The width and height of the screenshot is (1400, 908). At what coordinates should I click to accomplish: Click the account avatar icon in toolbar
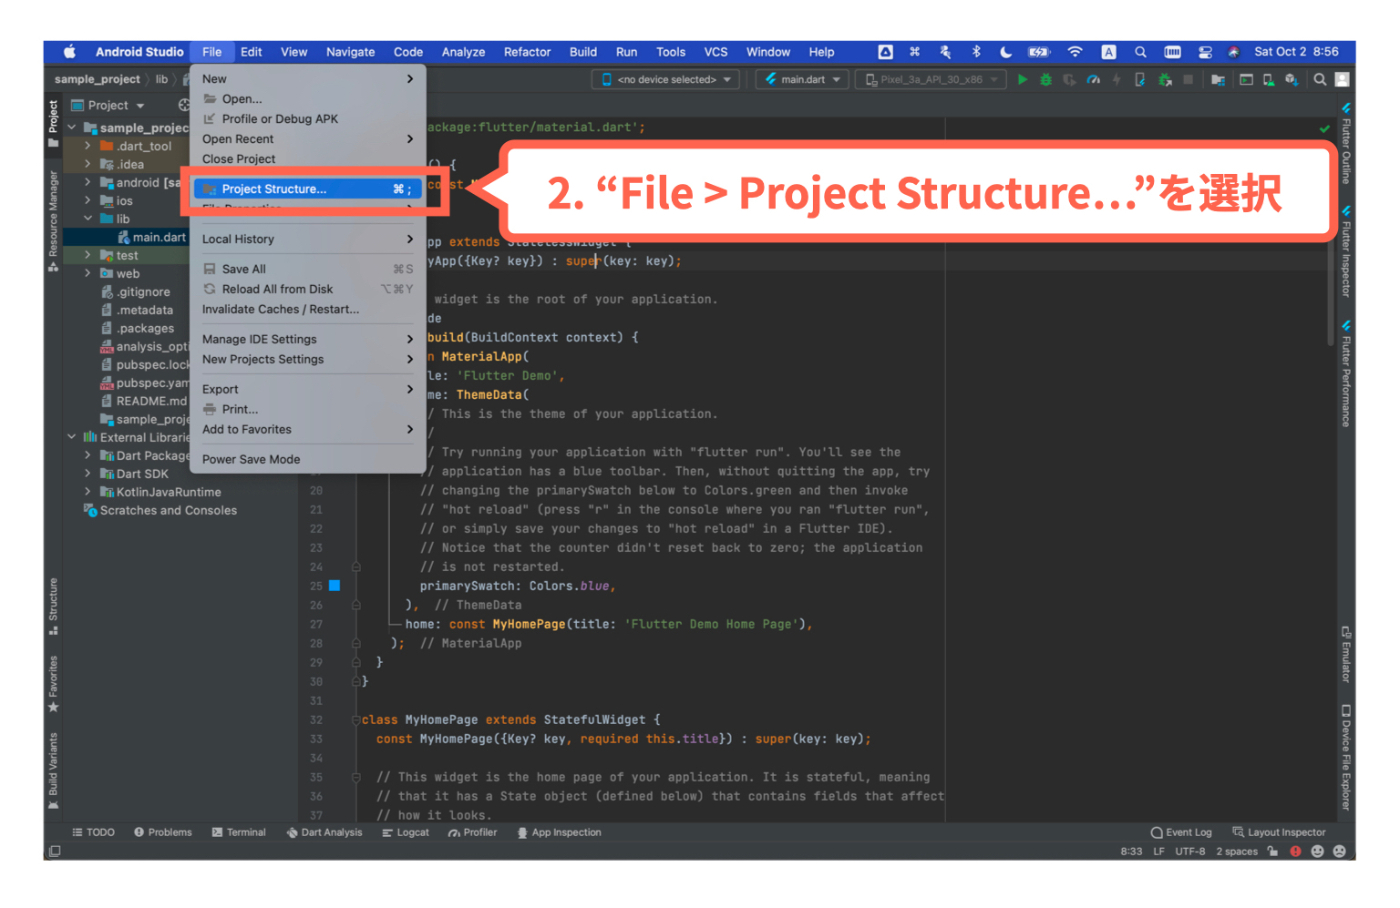(x=1342, y=80)
